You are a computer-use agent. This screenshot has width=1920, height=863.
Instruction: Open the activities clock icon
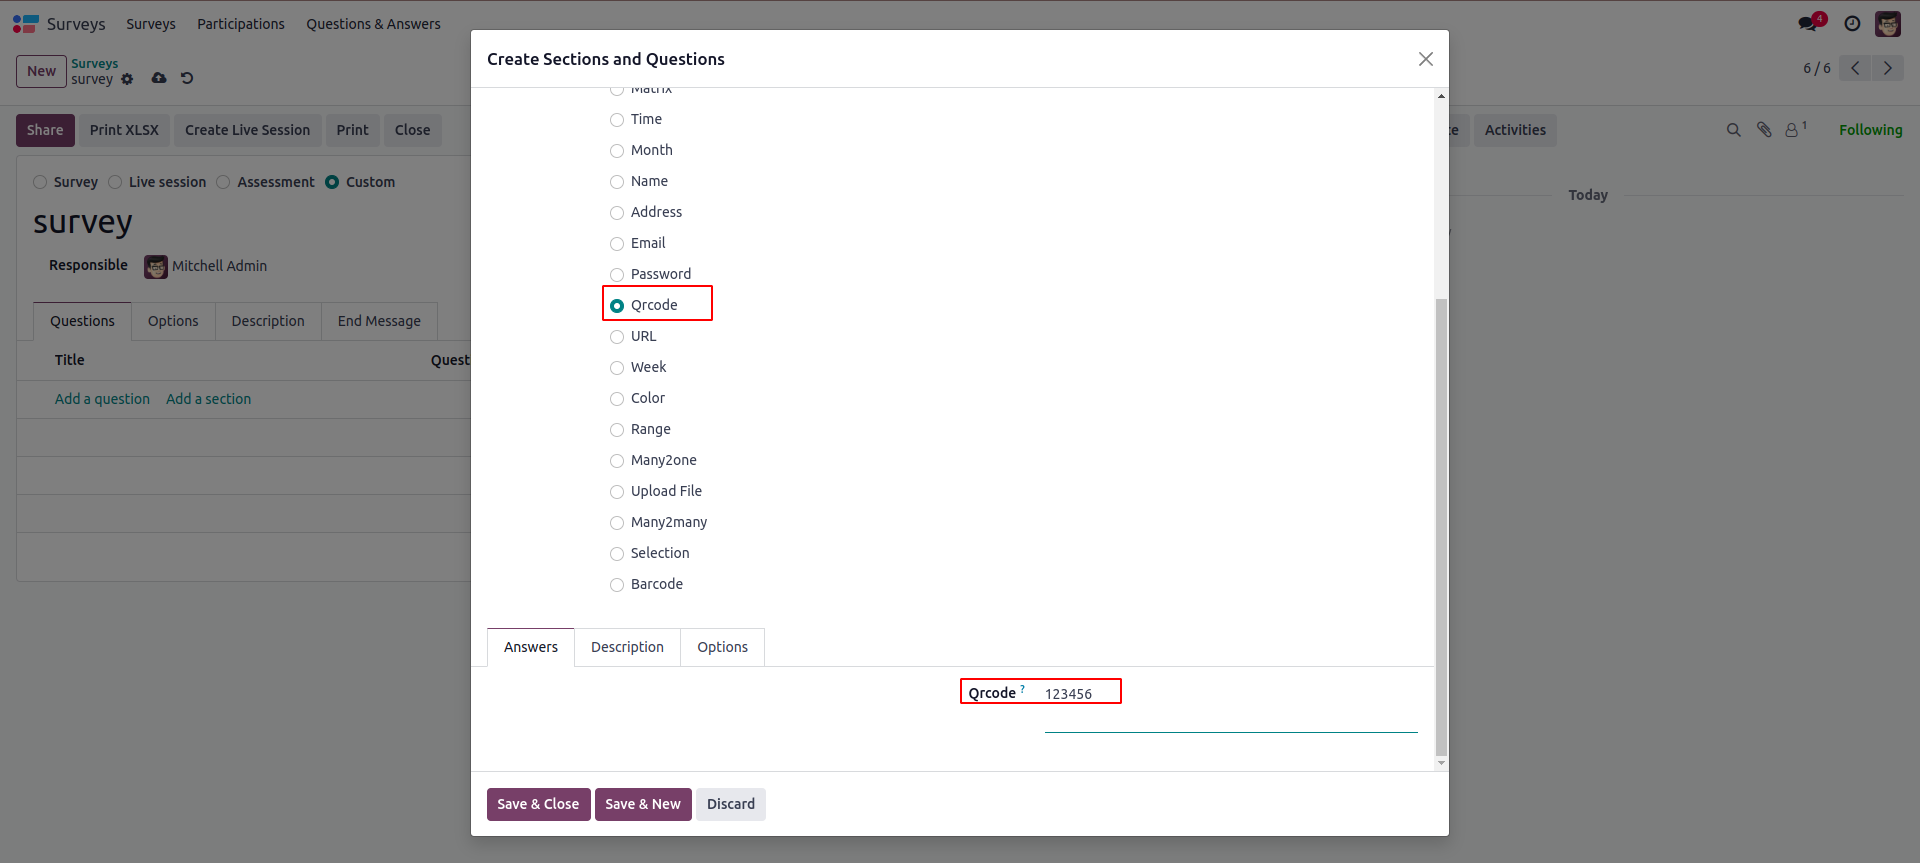(1852, 24)
